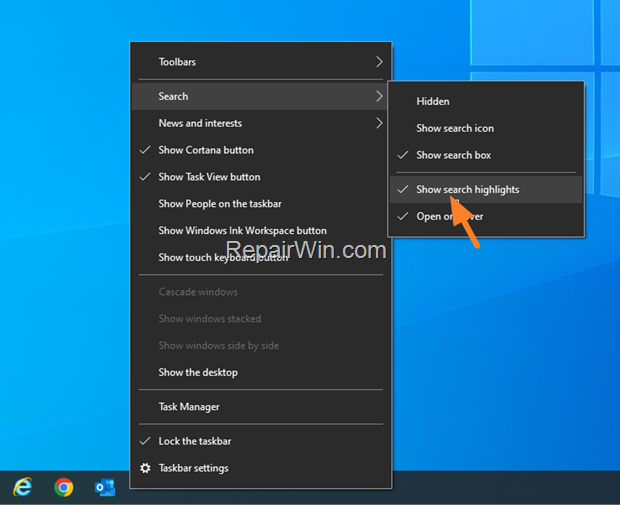Image resolution: width=620 pixels, height=505 pixels.
Task: Choose Show the desktop
Action: [261, 372]
